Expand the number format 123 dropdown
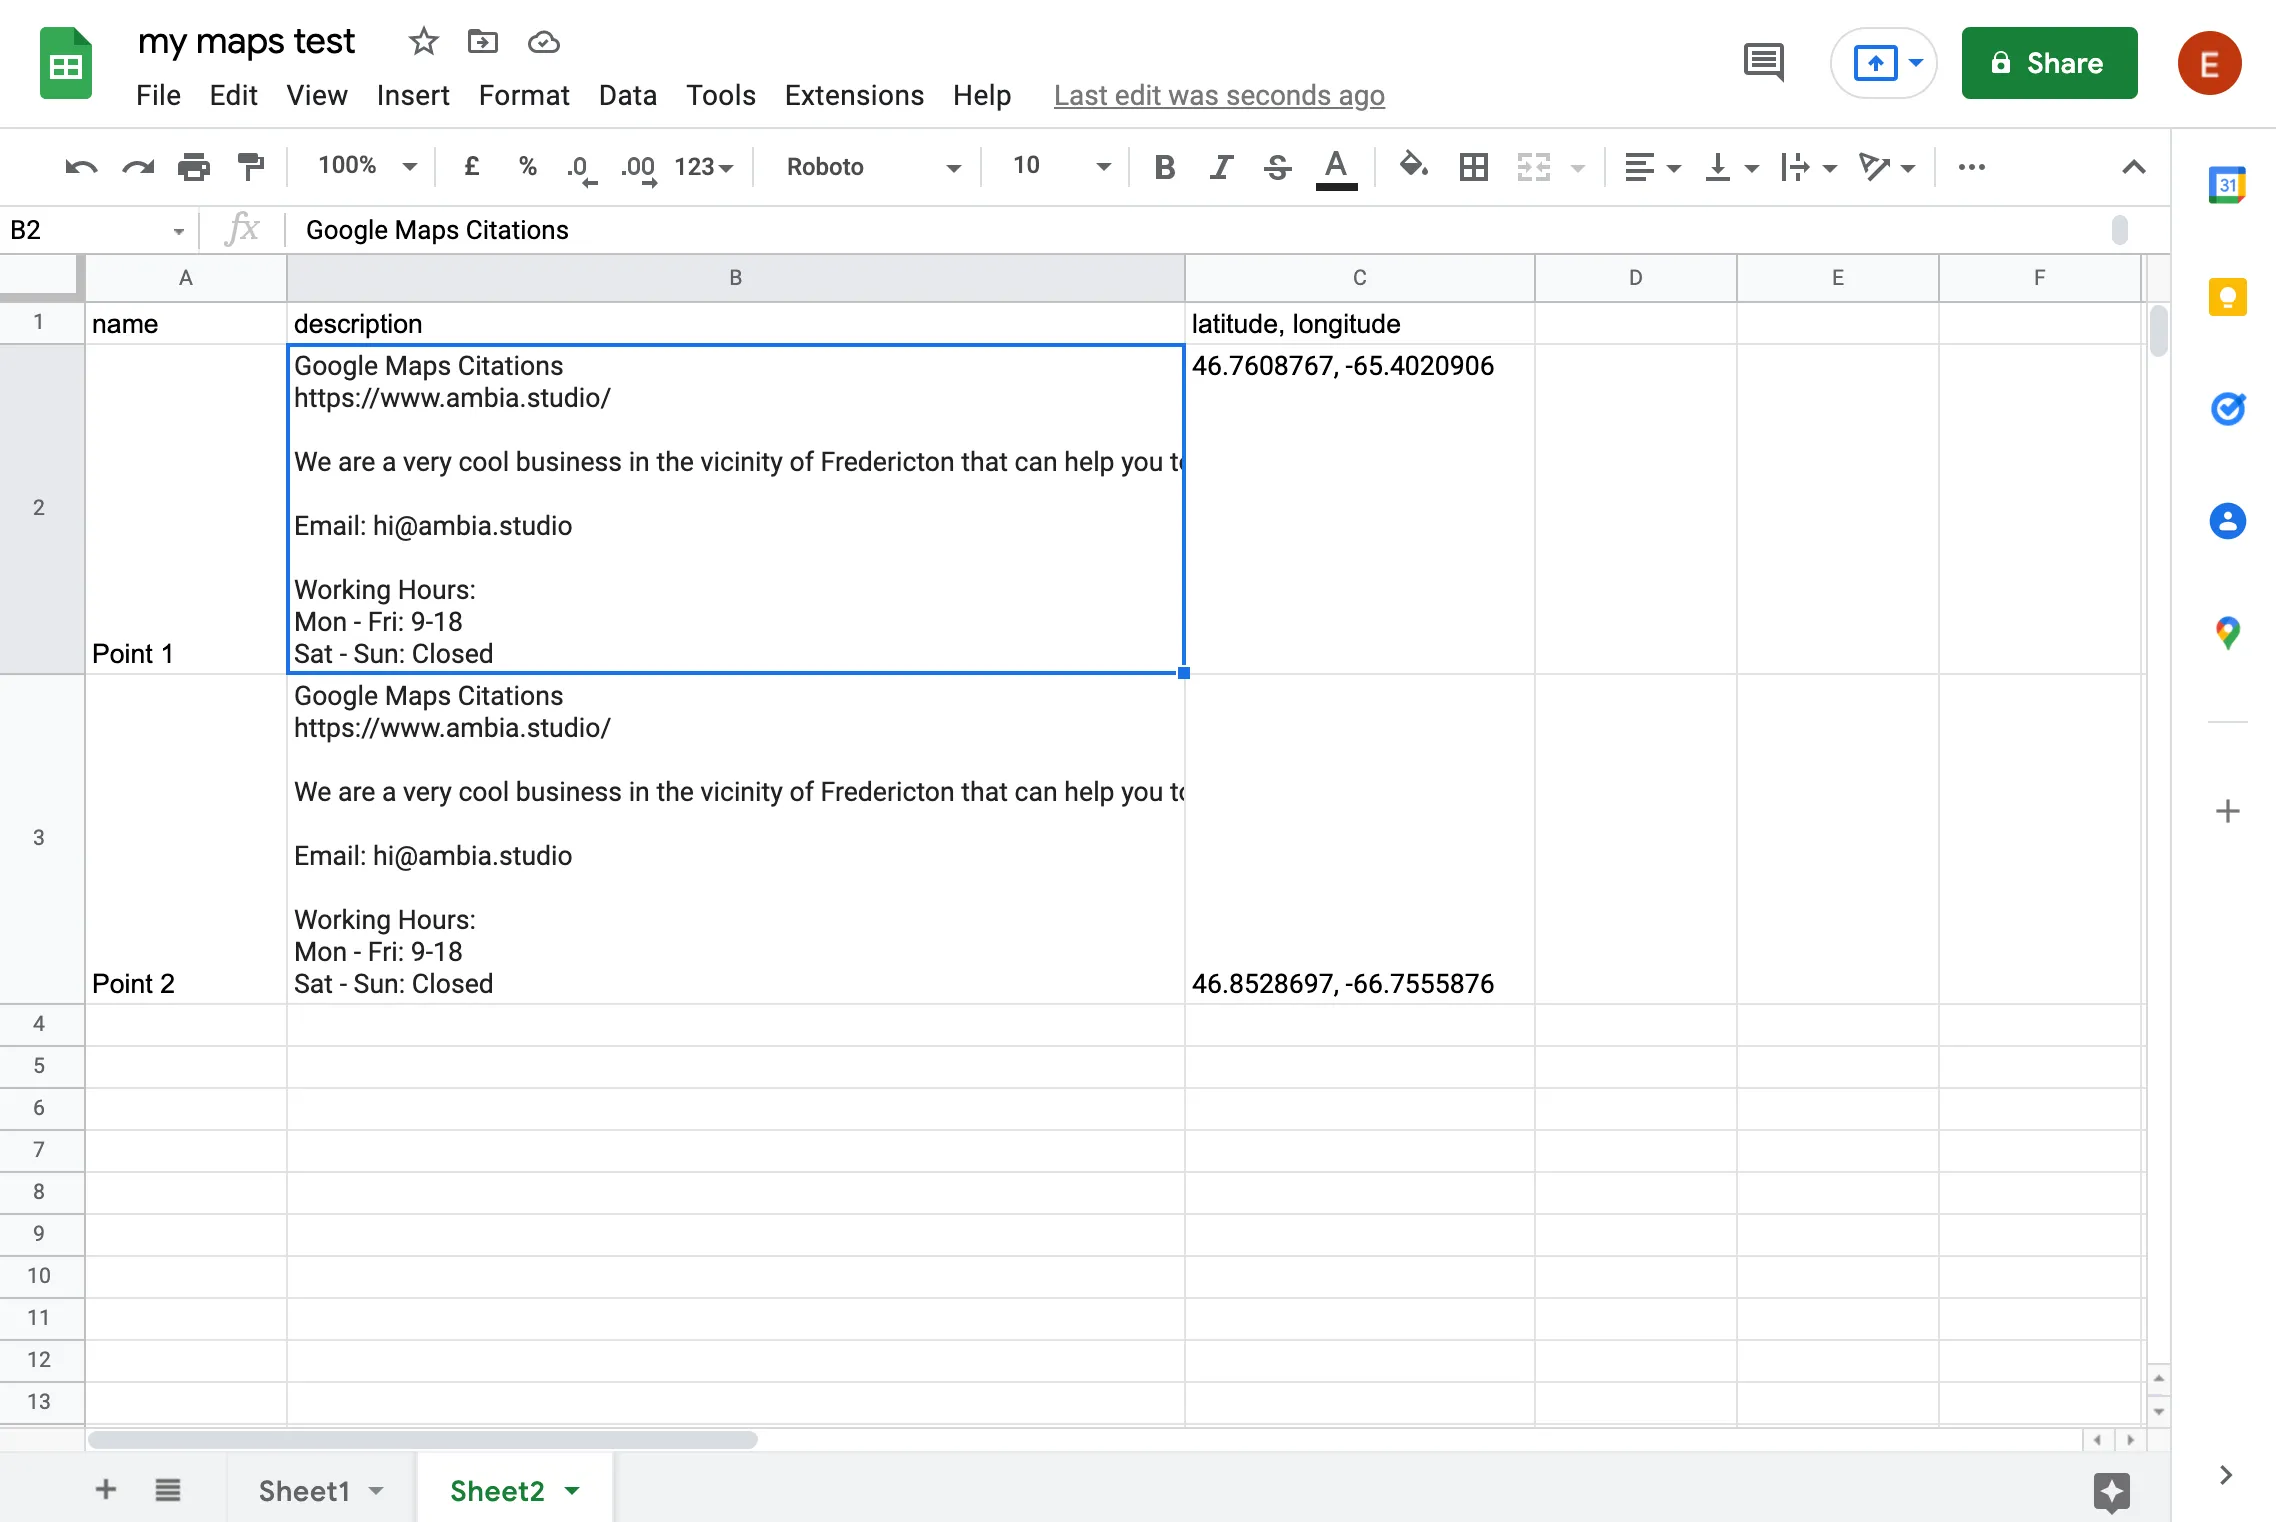 (x=703, y=165)
